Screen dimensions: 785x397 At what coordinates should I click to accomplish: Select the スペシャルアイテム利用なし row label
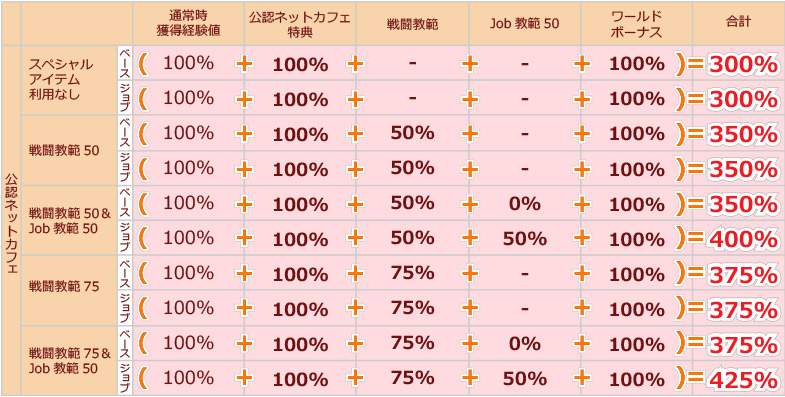[54, 80]
